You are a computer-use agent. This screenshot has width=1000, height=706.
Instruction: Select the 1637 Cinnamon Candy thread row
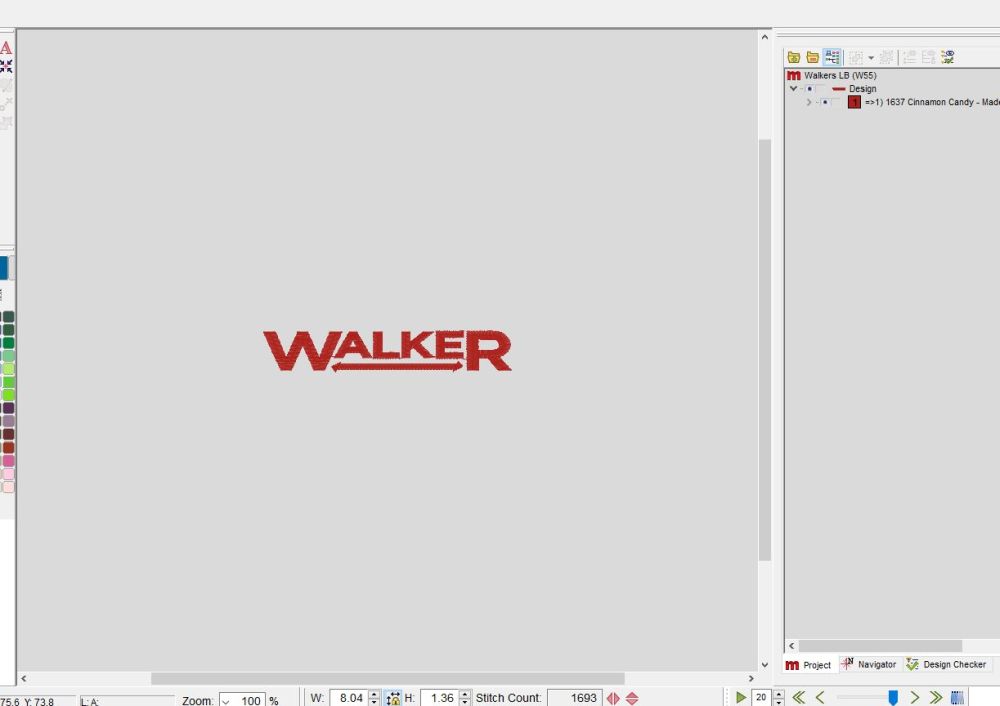coord(932,102)
